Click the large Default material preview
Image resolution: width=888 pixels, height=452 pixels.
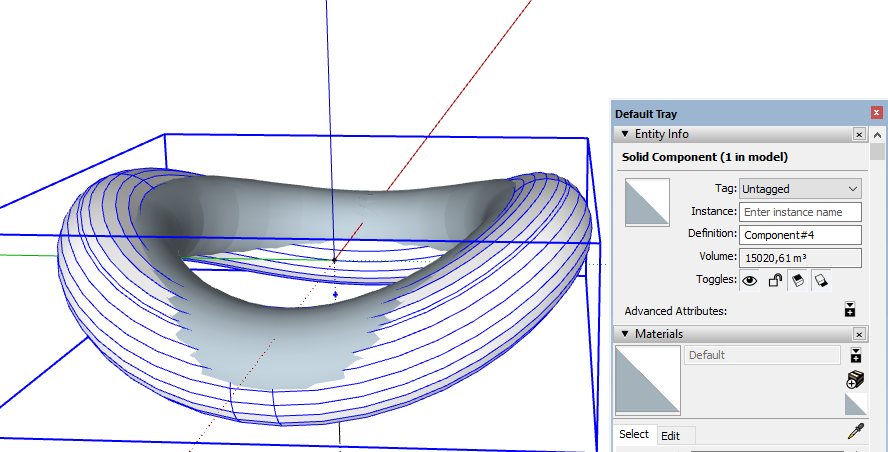pyautogui.click(x=648, y=380)
